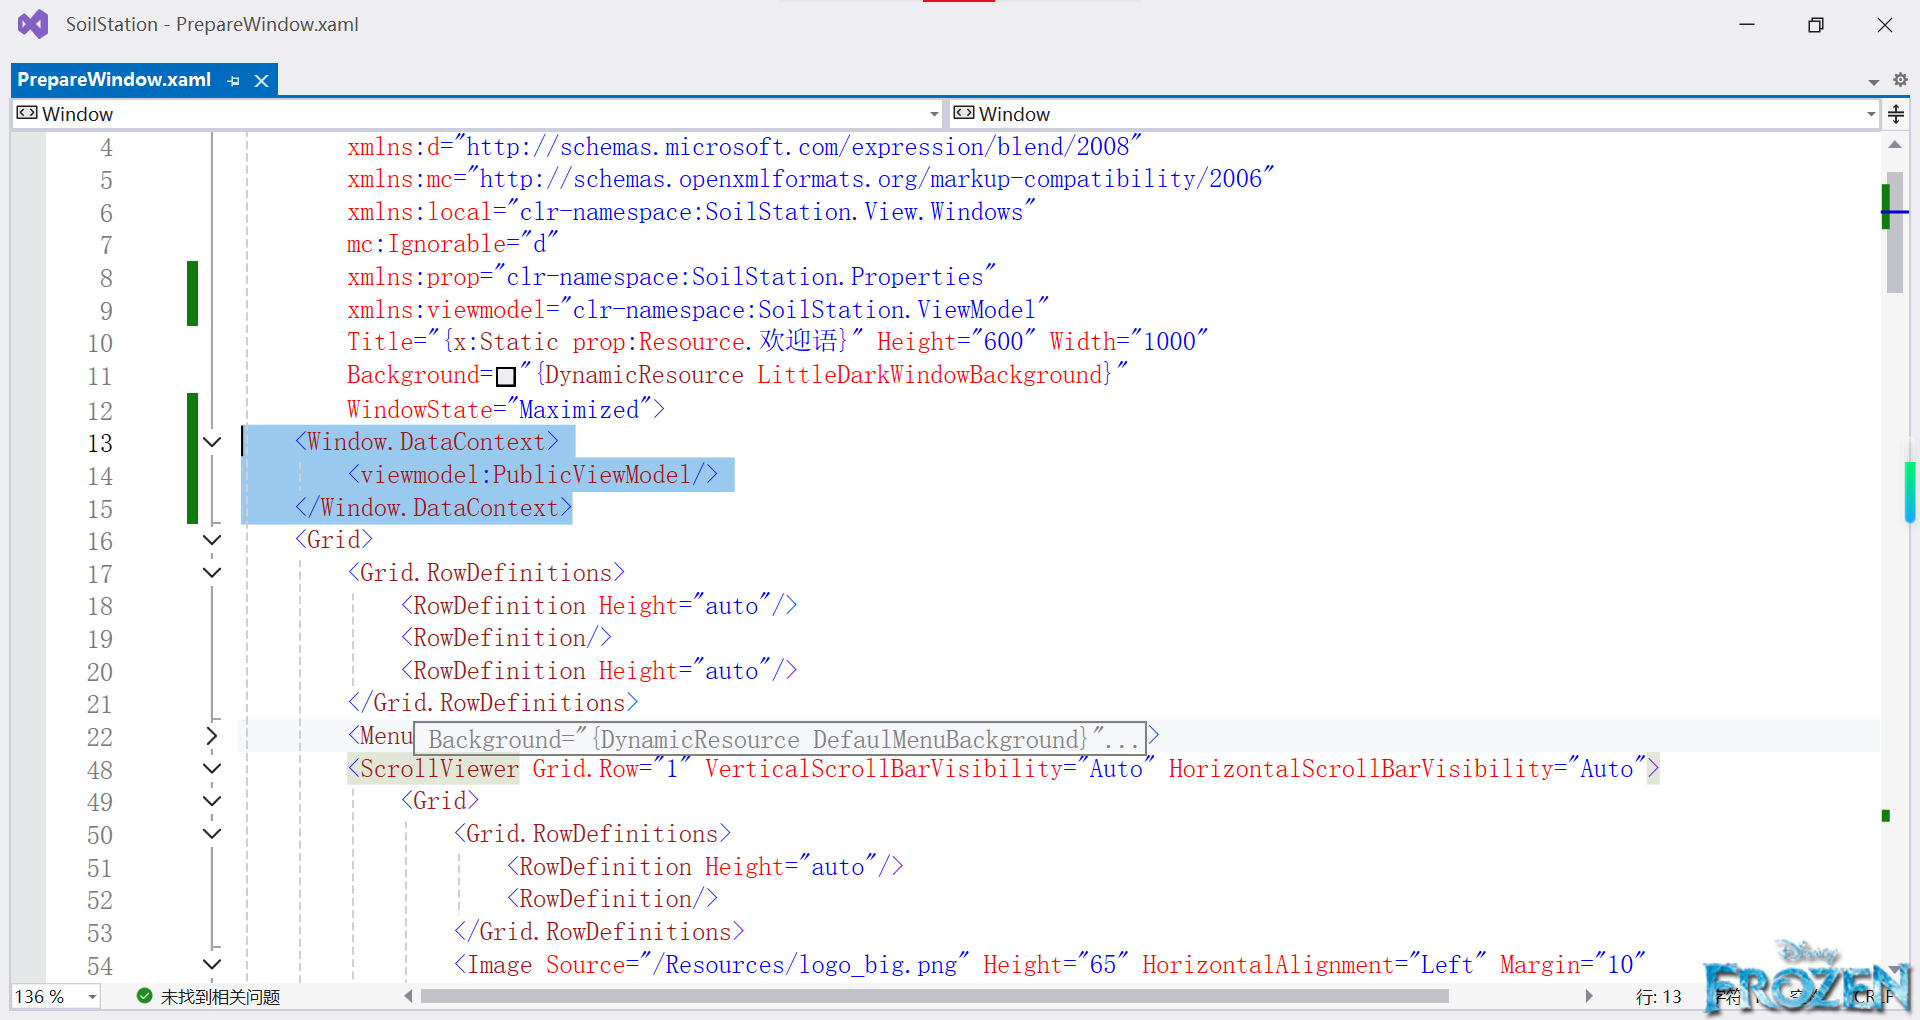
Task: Click the CRLF line-ending indicator
Action: (x=1872, y=996)
